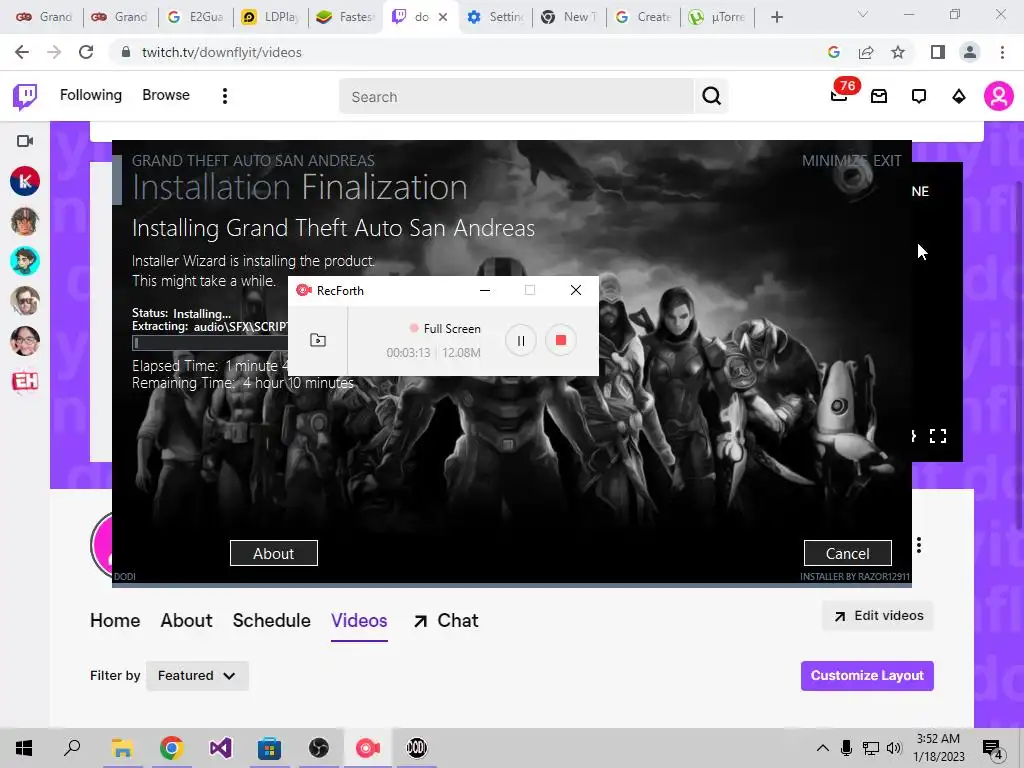This screenshot has height=768, width=1024.
Task: Switch to the LDPlayer browser tab
Action: [270, 17]
